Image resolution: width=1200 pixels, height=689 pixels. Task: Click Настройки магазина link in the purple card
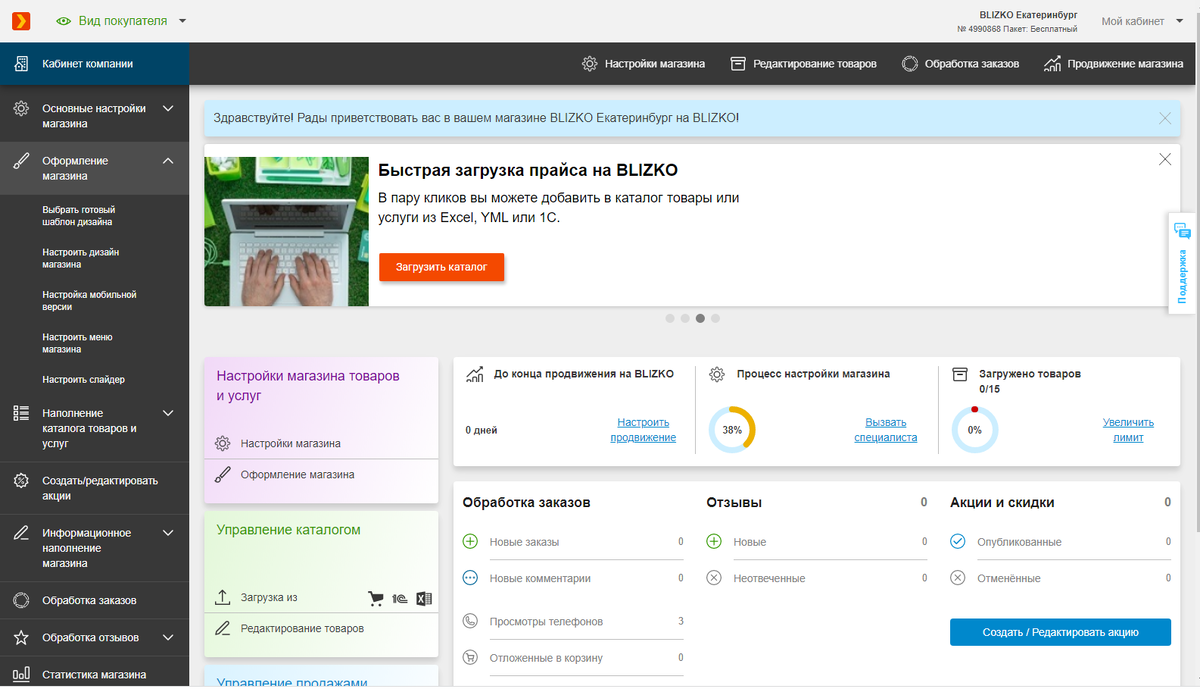pyautogui.click(x=290, y=443)
